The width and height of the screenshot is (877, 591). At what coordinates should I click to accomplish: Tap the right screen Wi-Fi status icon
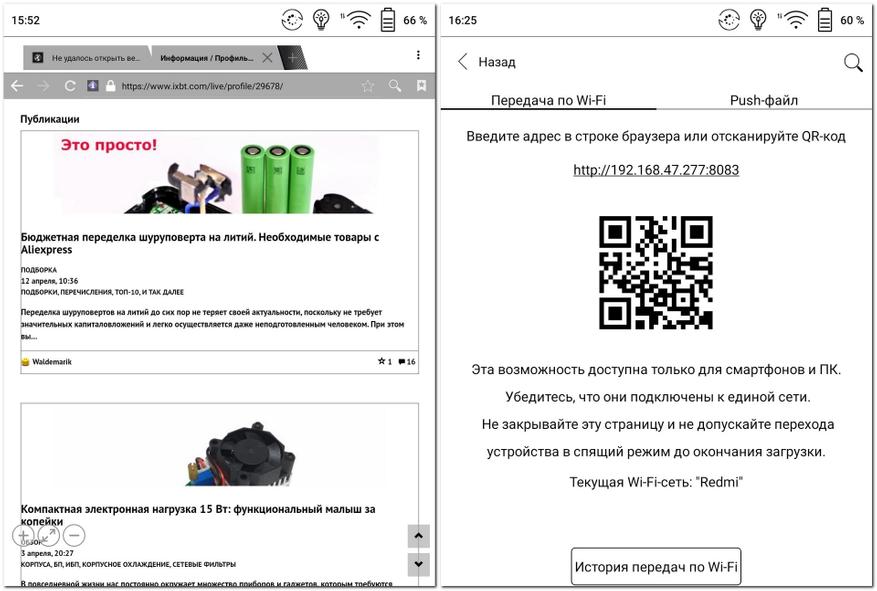click(x=795, y=20)
